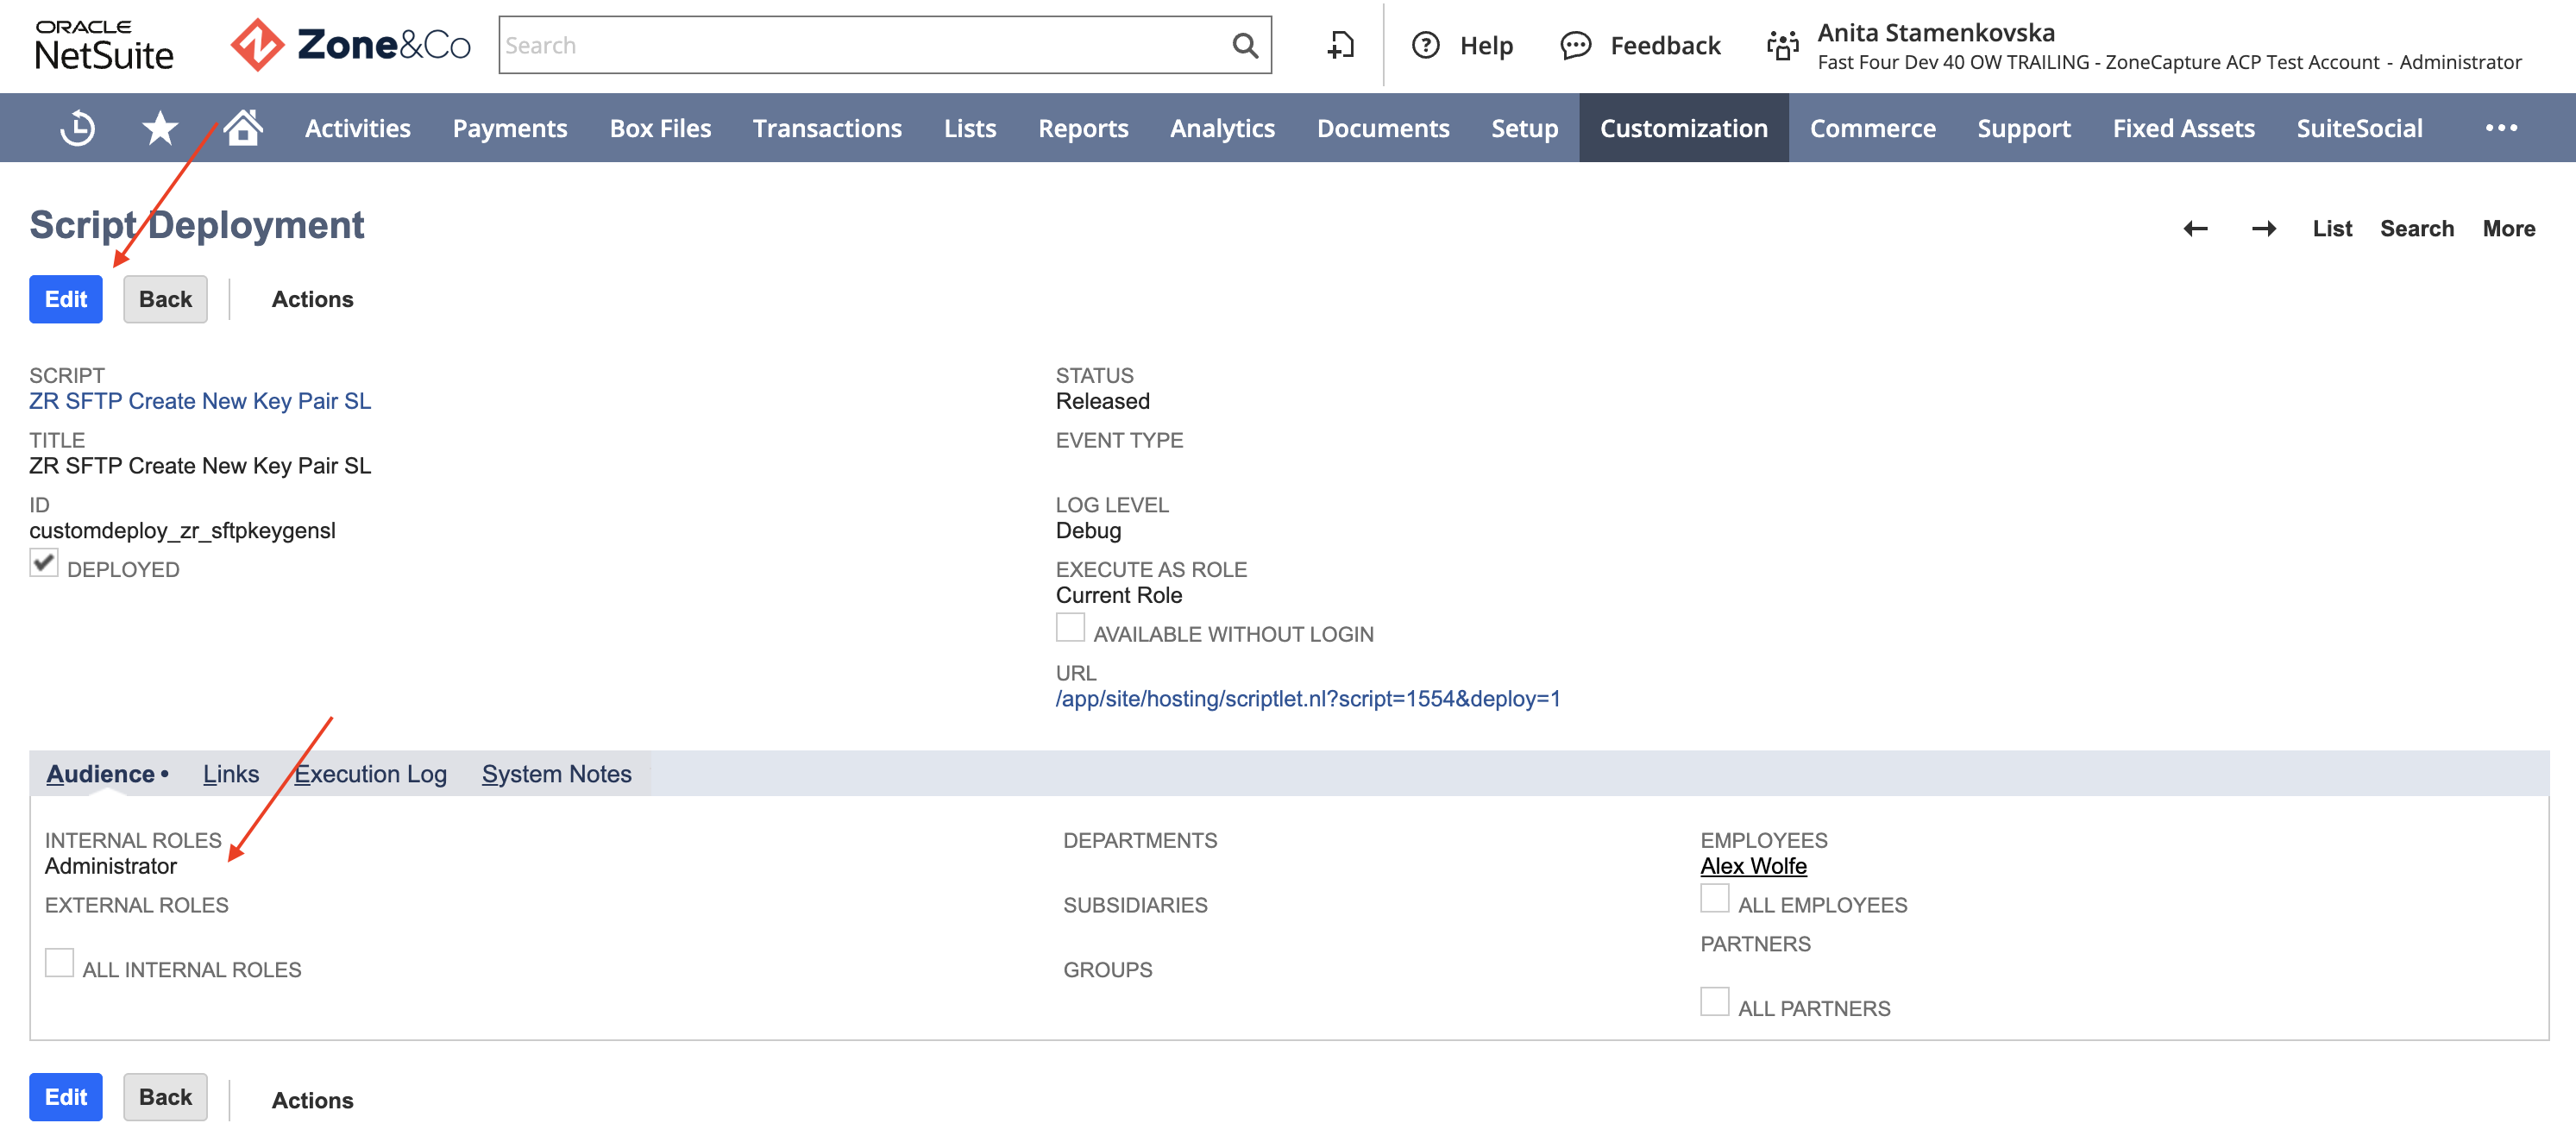
Task: Click the Edit button
Action: 65,298
